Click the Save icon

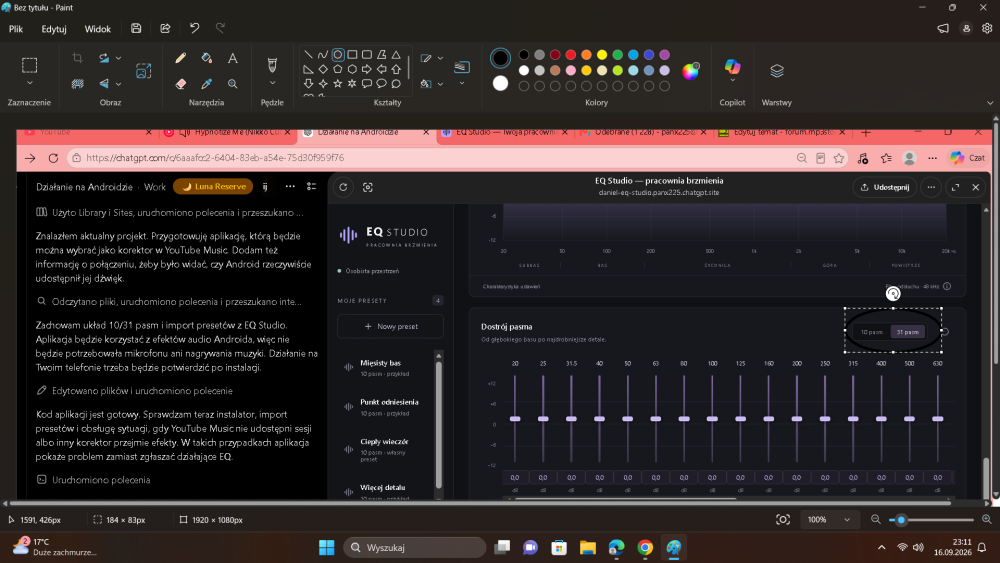click(136, 28)
